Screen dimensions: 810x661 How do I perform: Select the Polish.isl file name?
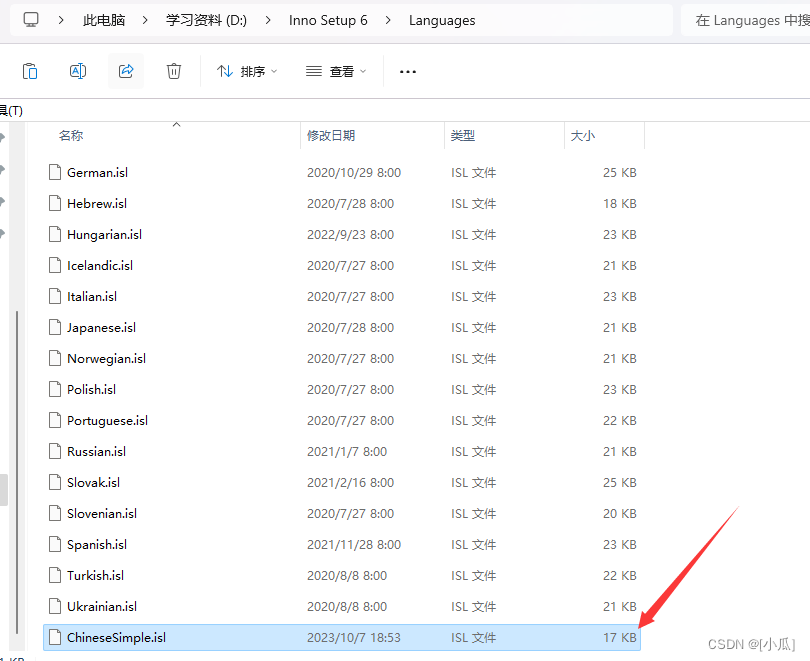click(x=91, y=389)
